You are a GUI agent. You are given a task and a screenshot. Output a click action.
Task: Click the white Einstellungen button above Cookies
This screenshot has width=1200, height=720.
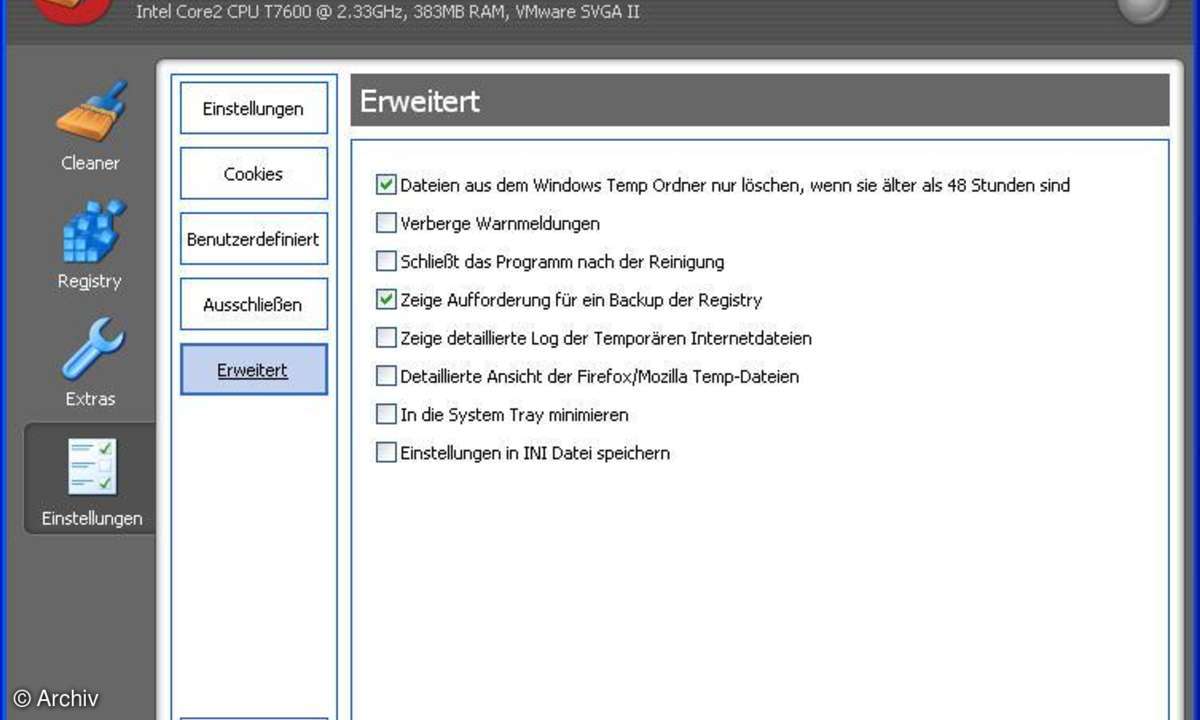point(253,109)
